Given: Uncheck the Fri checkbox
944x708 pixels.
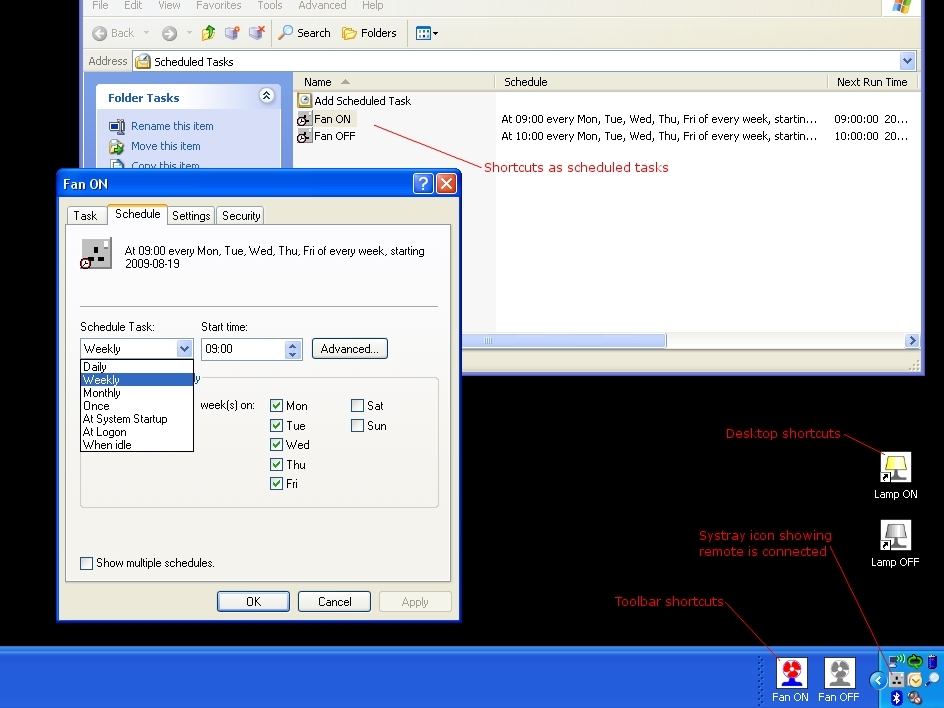Looking at the screenshot, I should pyautogui.click(x=276, y=483).
